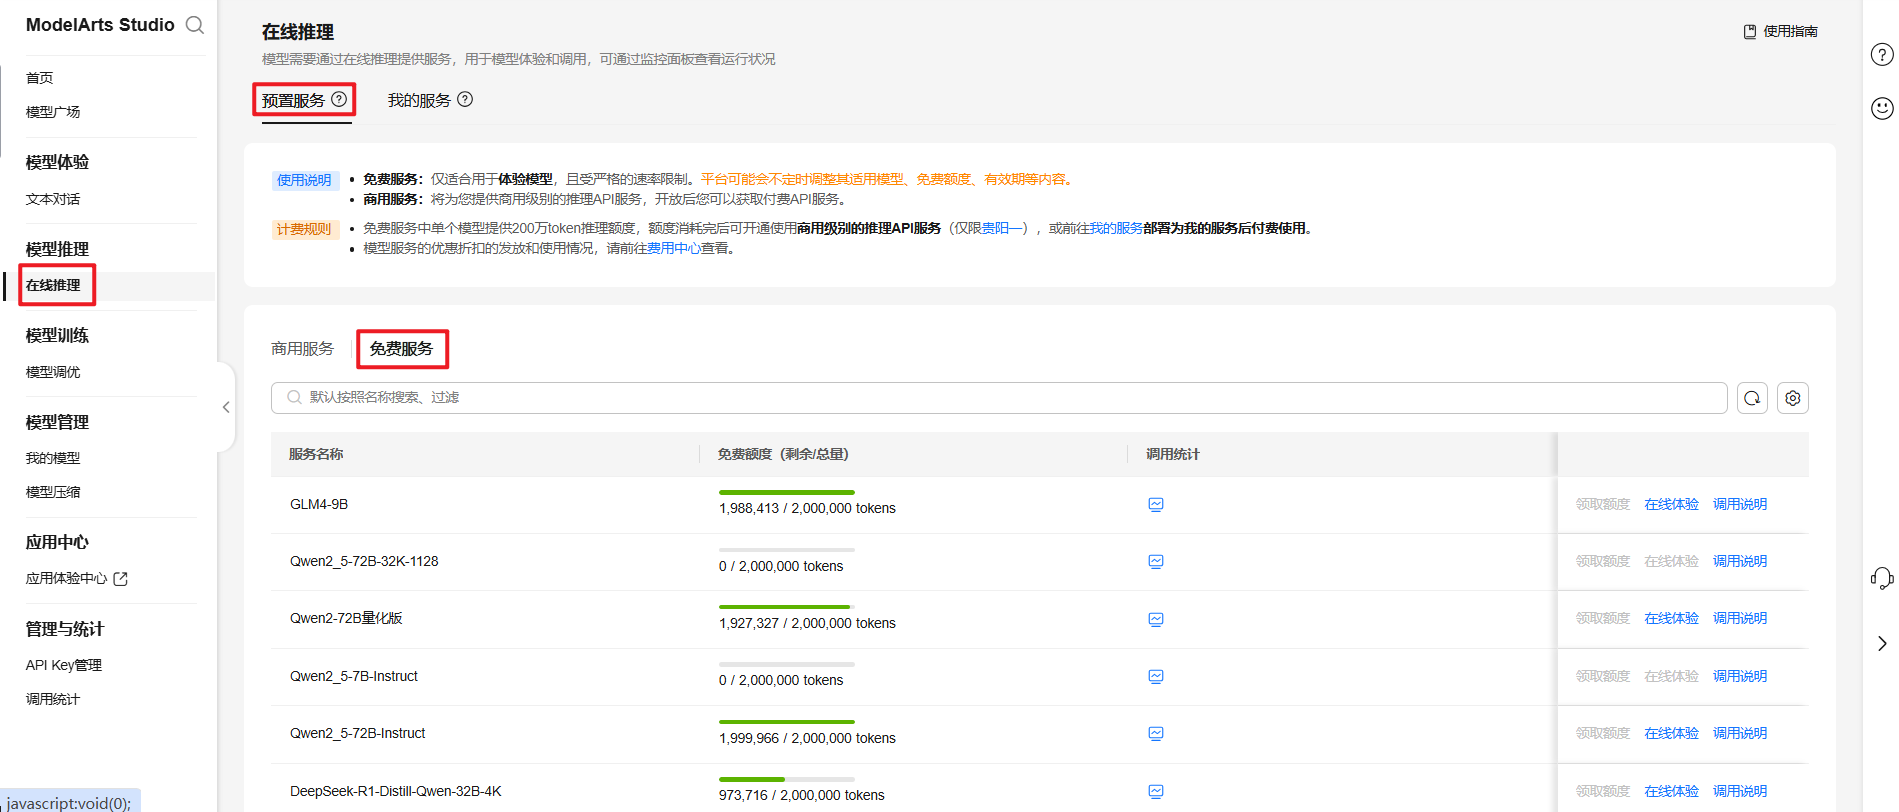This screenshot has width=1899, height=812.
Task: View call statistics chart for Qwen2_5-7B-Instruct
Action: point(1156,676)
